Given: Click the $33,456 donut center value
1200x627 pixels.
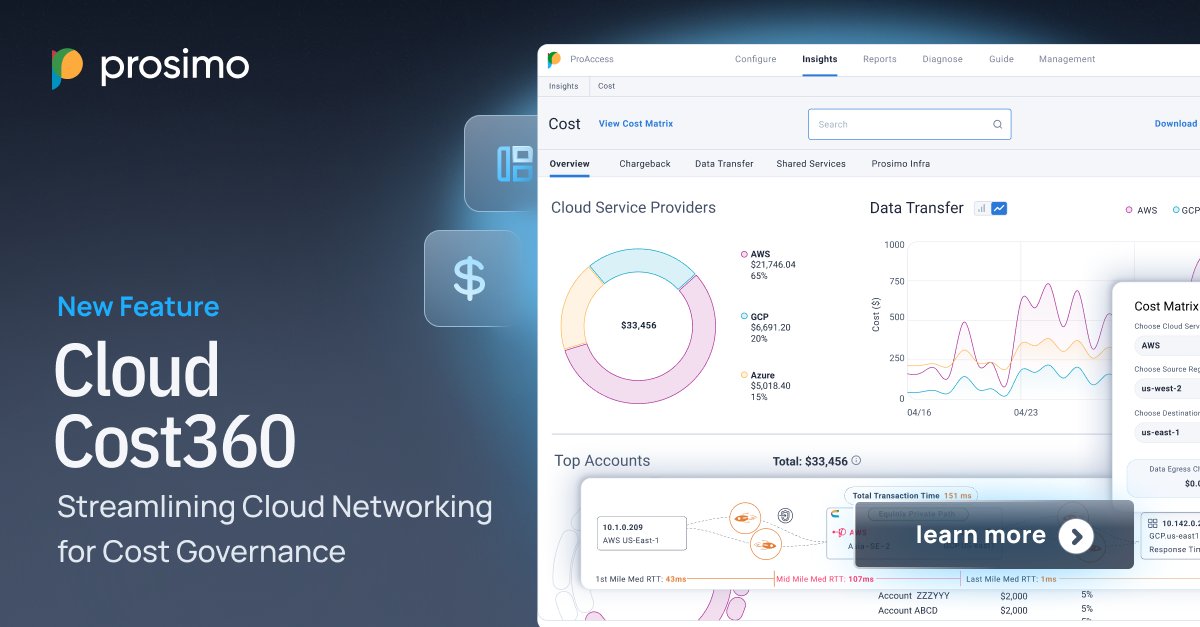Looking at the screenshot, I should 638,326.
